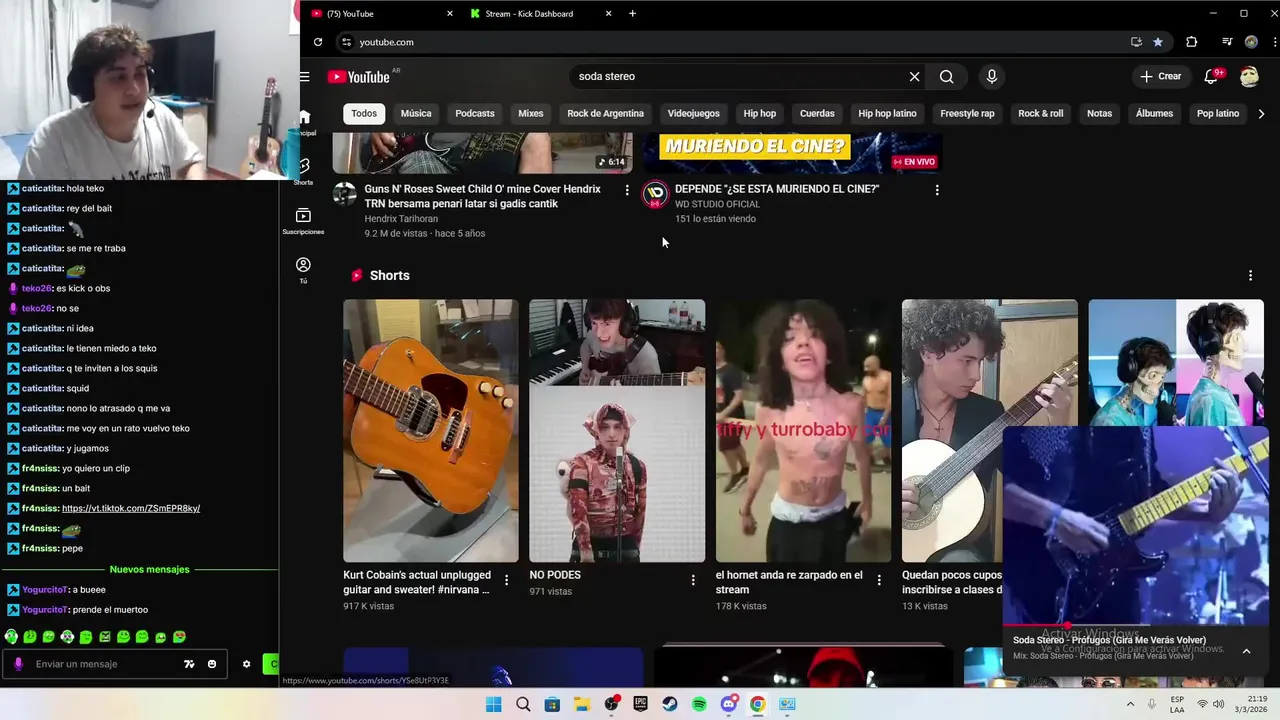The height and width of the screenshot is (720, 1280).
Task: Click the NO PODES short thumbnail
Action: click(617, 431)
